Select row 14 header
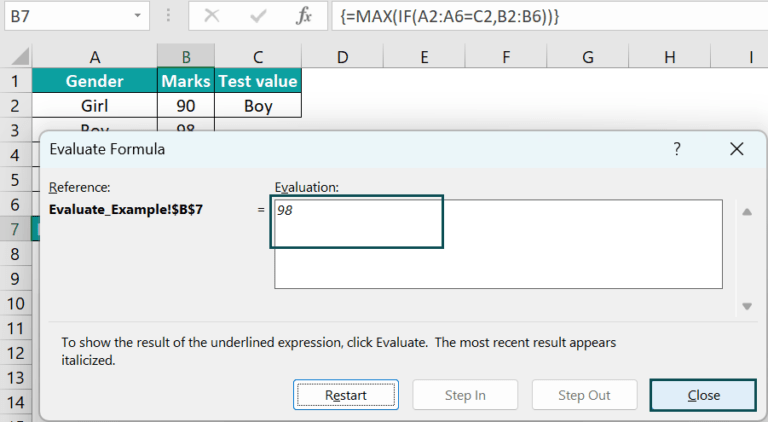Screen dimensions: 768x422 (x=15, y=402)
